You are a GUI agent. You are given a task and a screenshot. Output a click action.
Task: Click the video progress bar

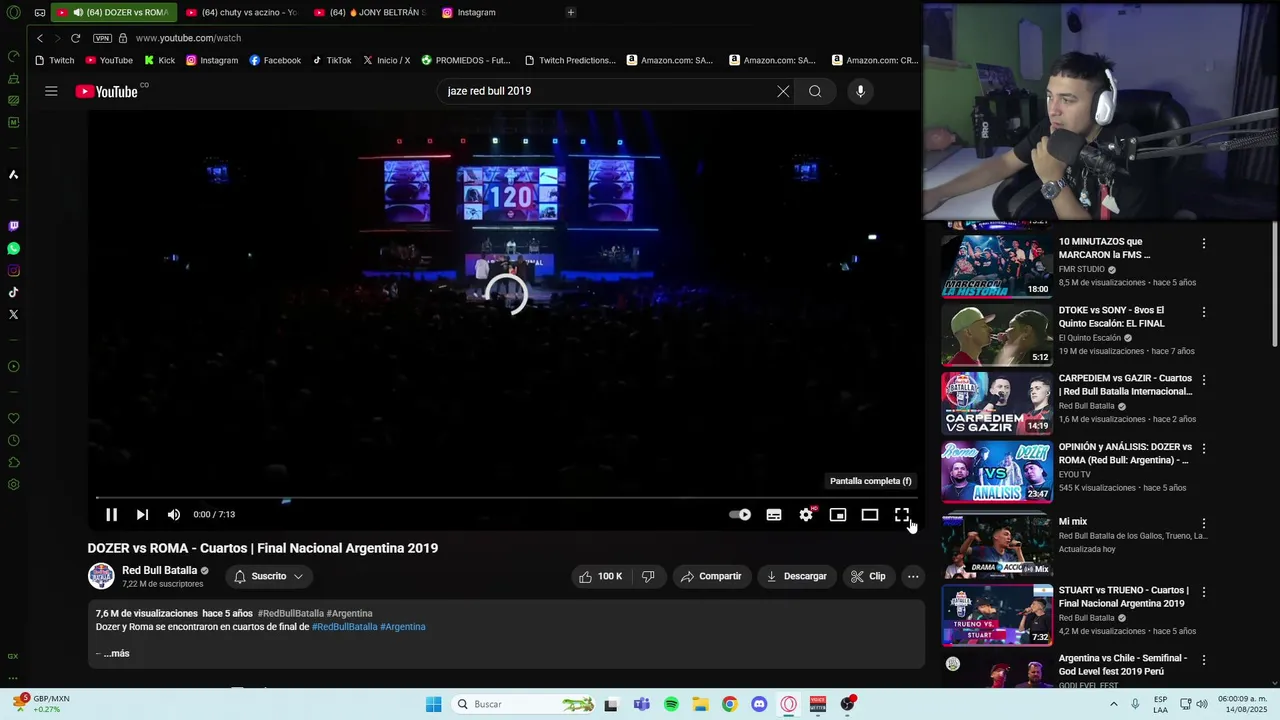[505, 497]
